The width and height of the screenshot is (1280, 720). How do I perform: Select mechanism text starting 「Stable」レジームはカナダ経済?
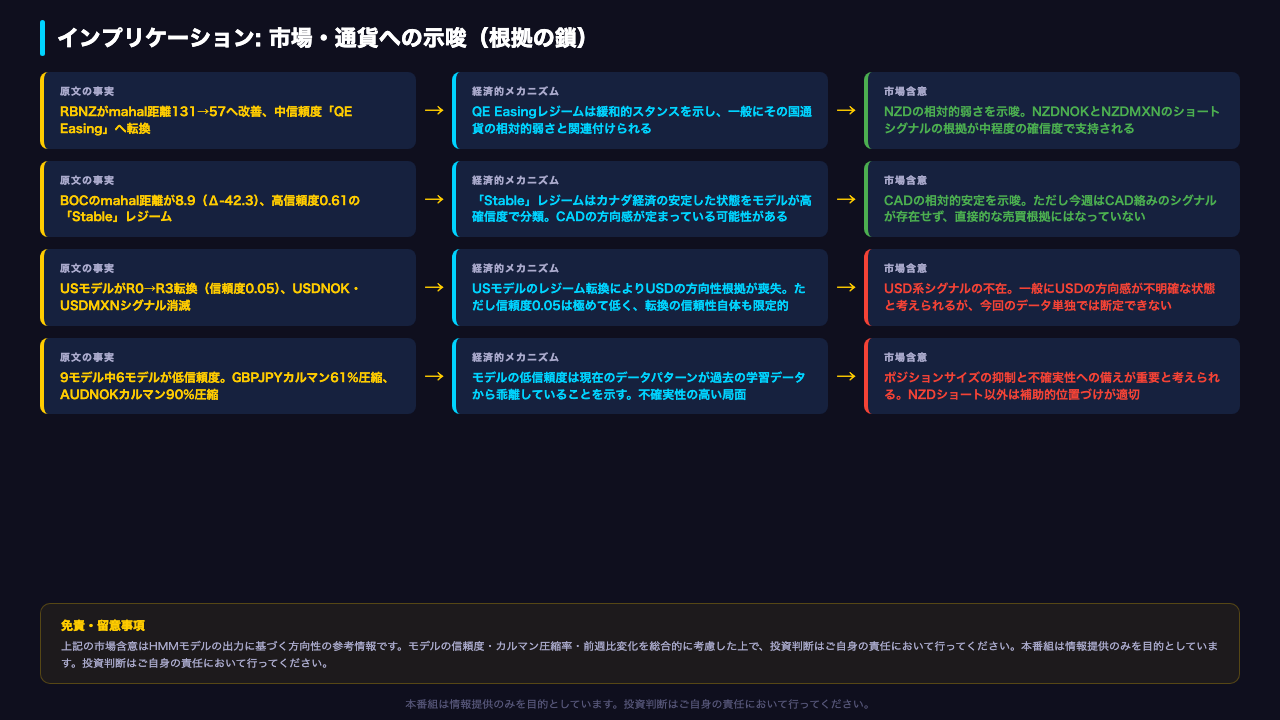click(642, 209)
